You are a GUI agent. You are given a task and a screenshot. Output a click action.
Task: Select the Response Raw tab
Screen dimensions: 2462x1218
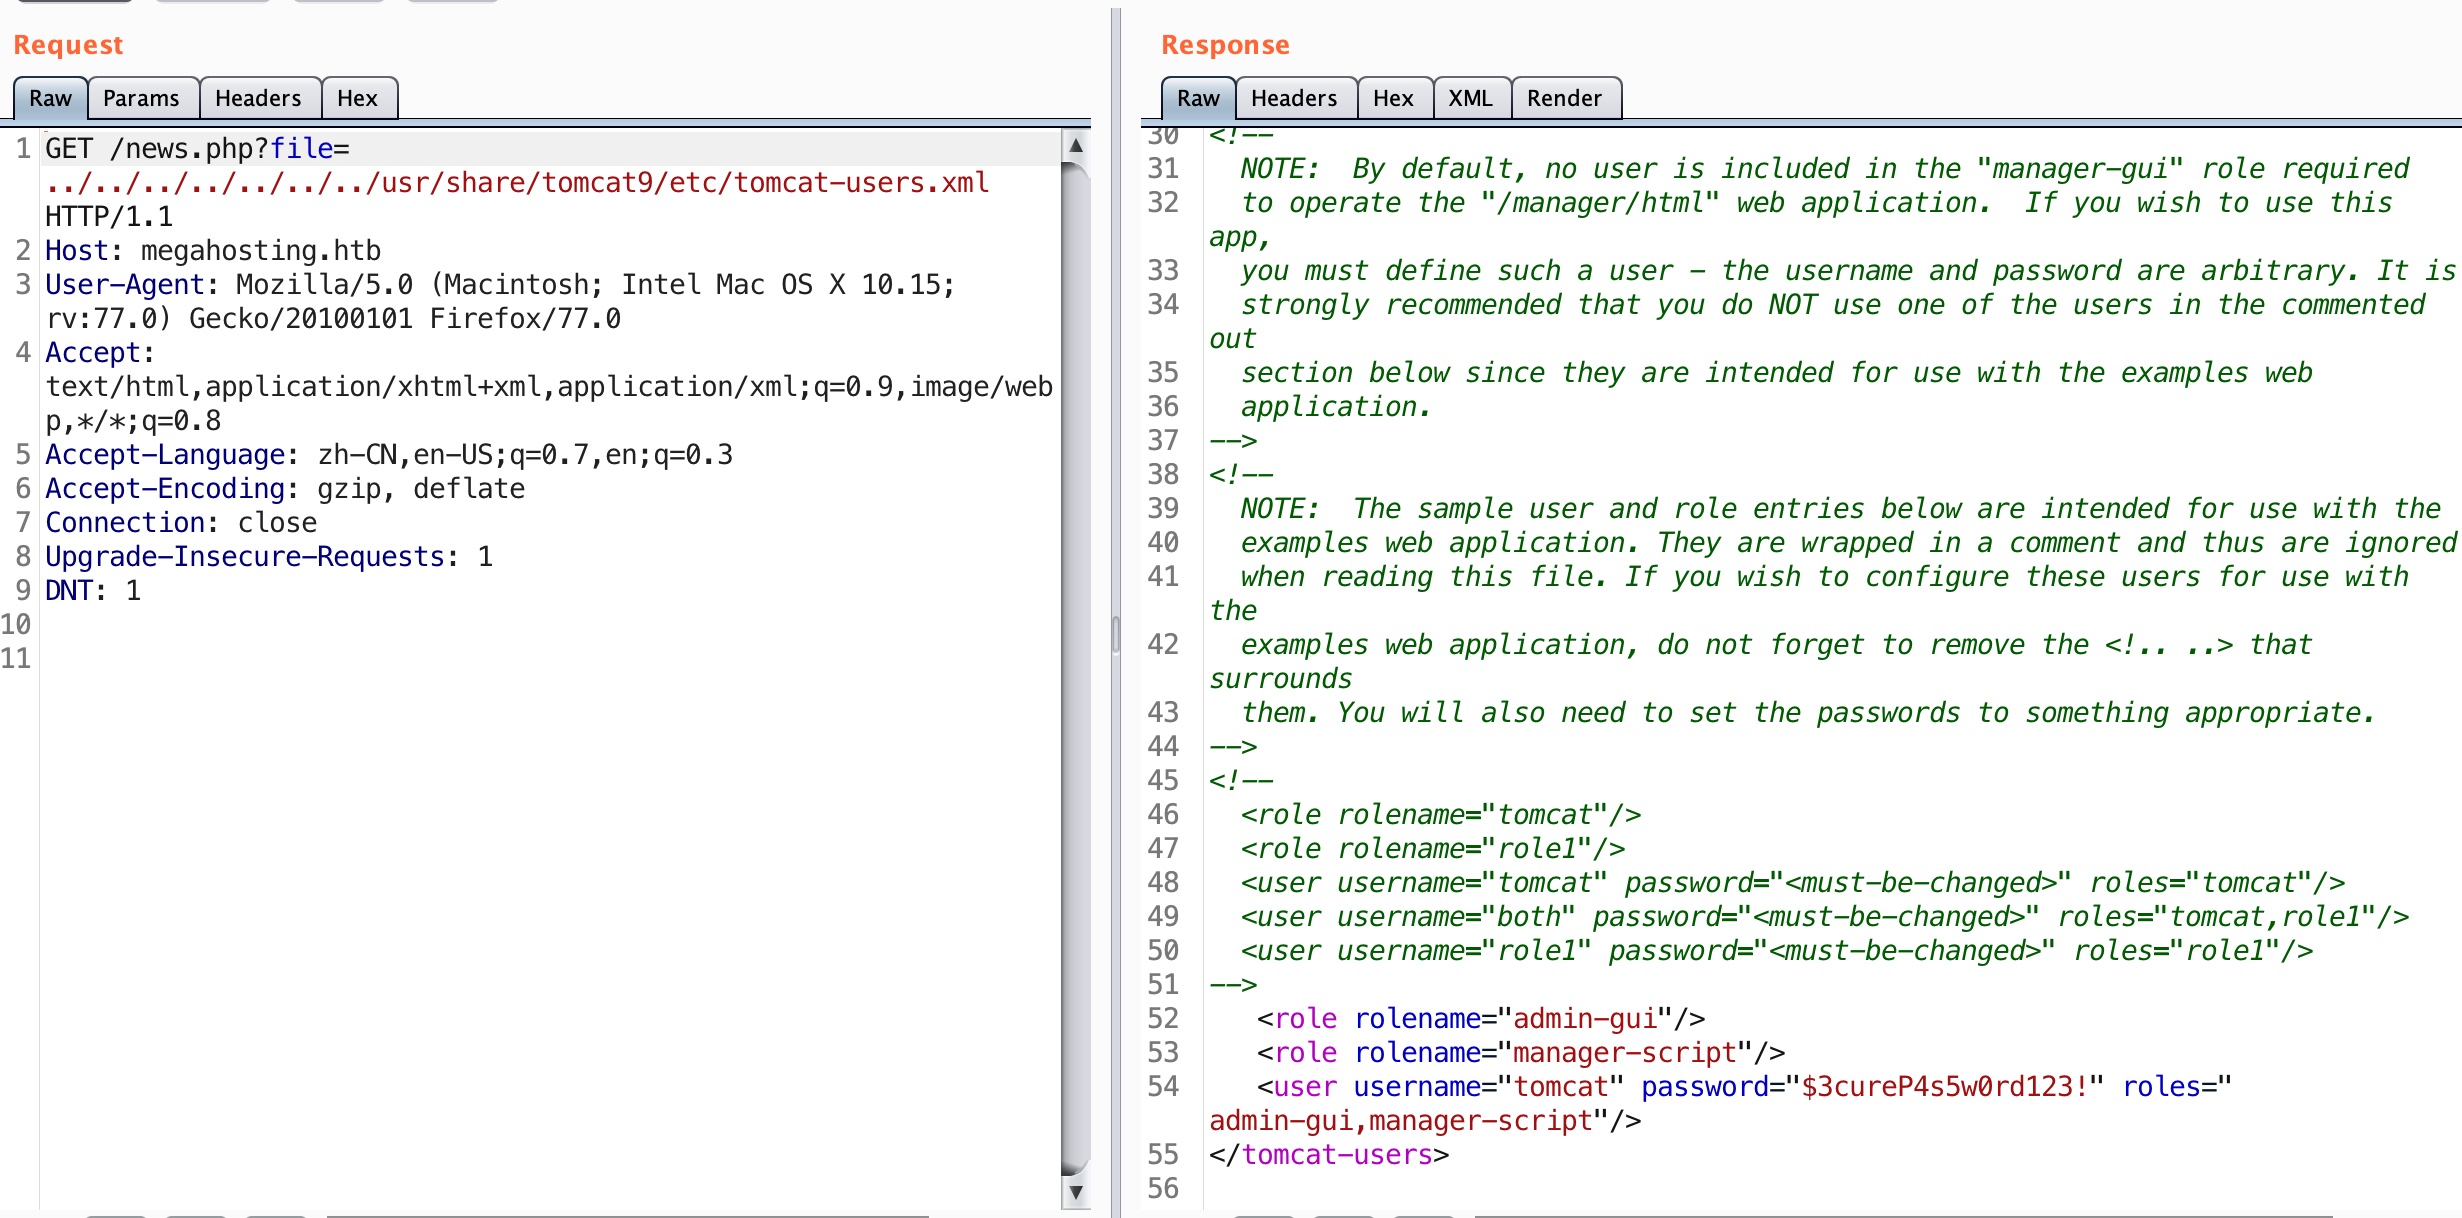(x=1198, y=98)
